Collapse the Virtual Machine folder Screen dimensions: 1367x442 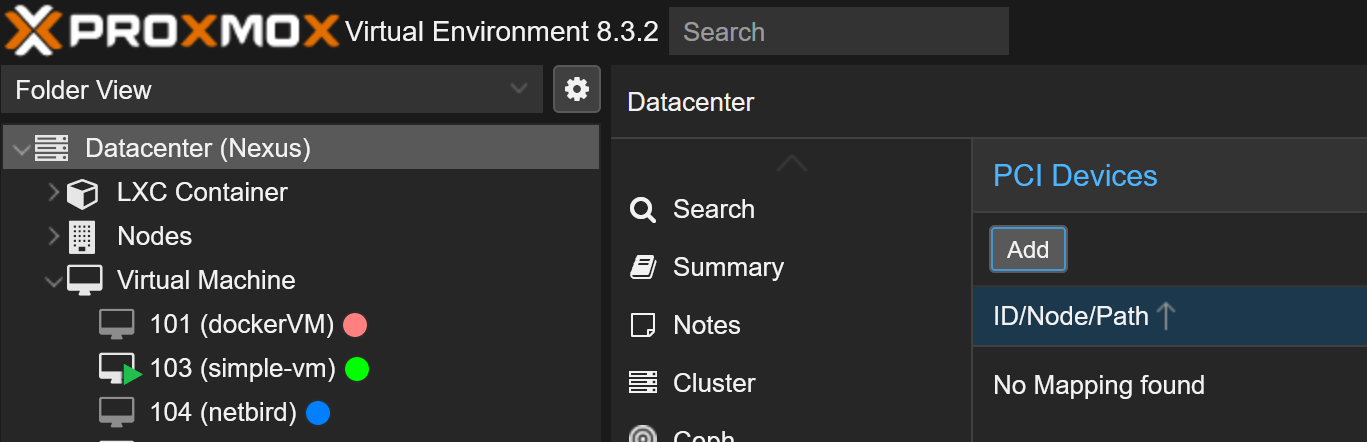point(54,281)
